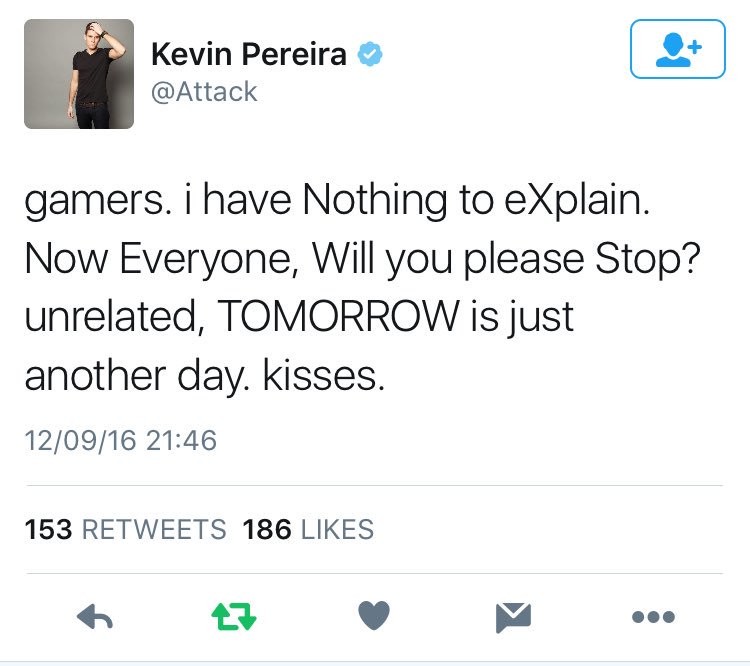The image size is (750, 666).
Task: Open Kevin Pereira's profile picture
Action: [79, 74]
